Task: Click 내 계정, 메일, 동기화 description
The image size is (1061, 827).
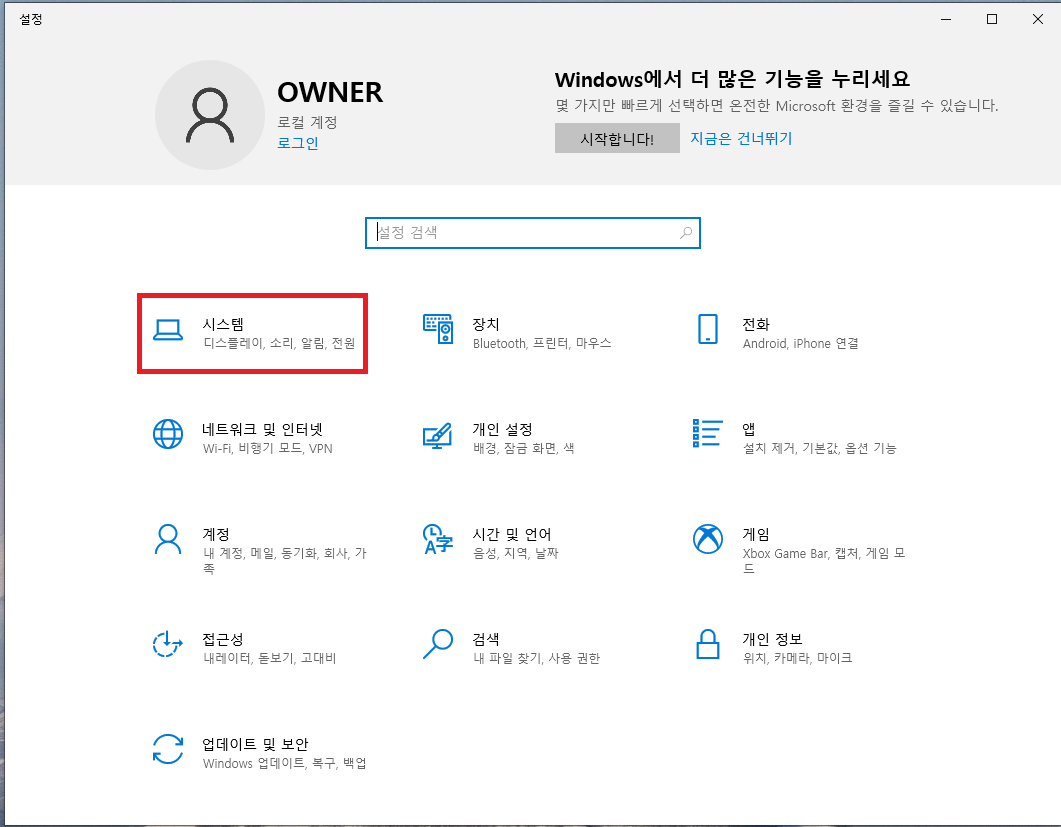Action: [284, 560]
